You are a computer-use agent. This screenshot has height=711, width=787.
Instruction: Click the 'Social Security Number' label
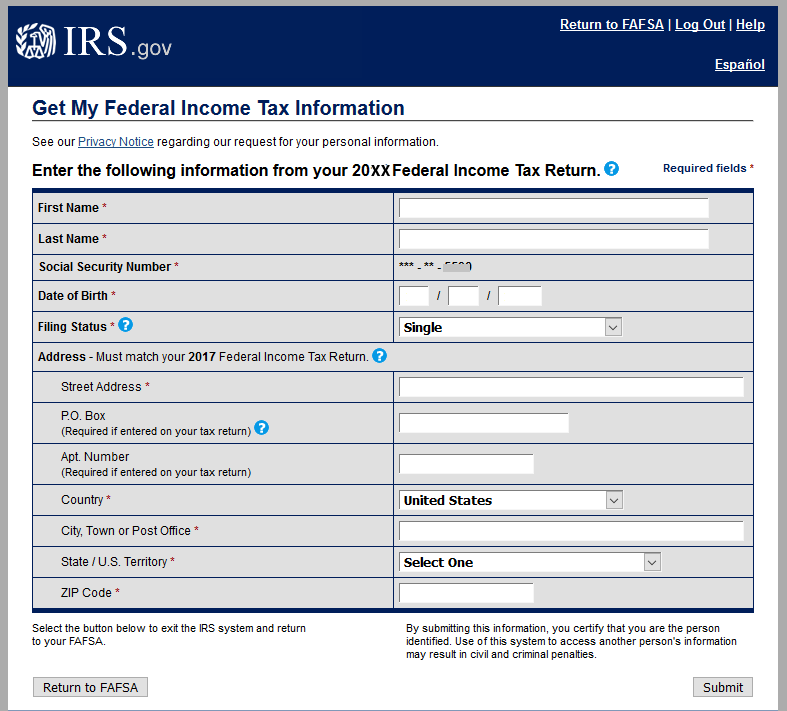click(x=105, y=267)
